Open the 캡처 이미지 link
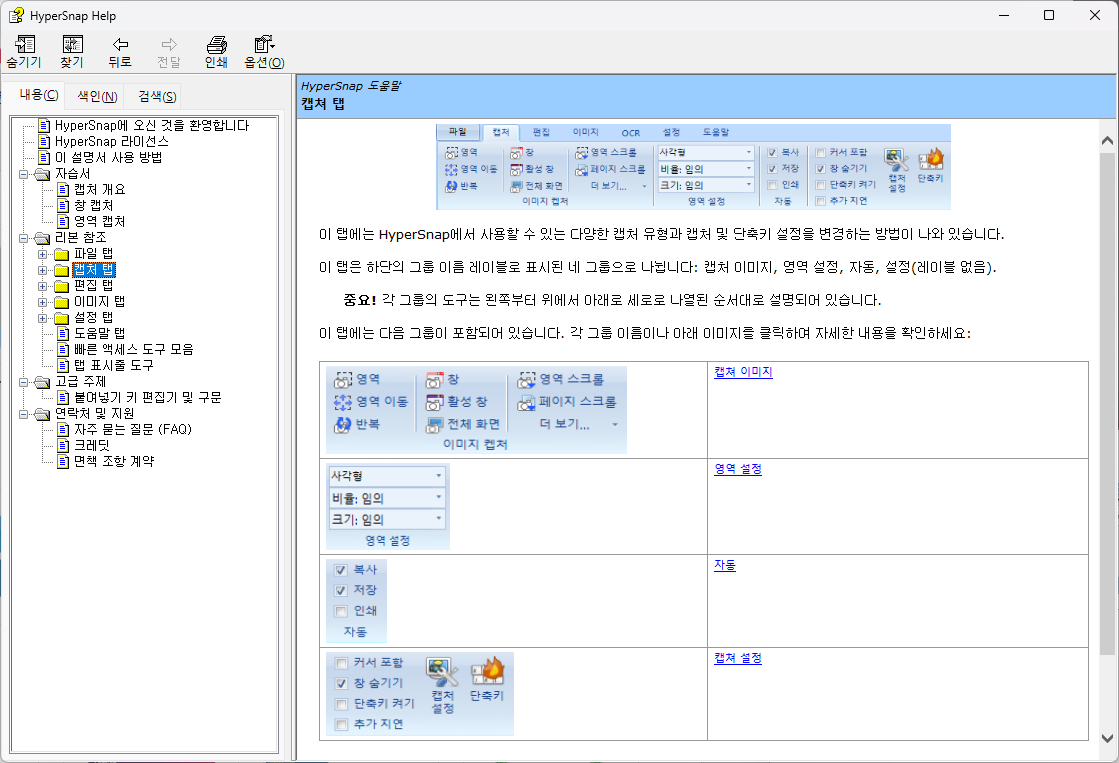This screenshot has width=1119, height=763. coord(743,372)
